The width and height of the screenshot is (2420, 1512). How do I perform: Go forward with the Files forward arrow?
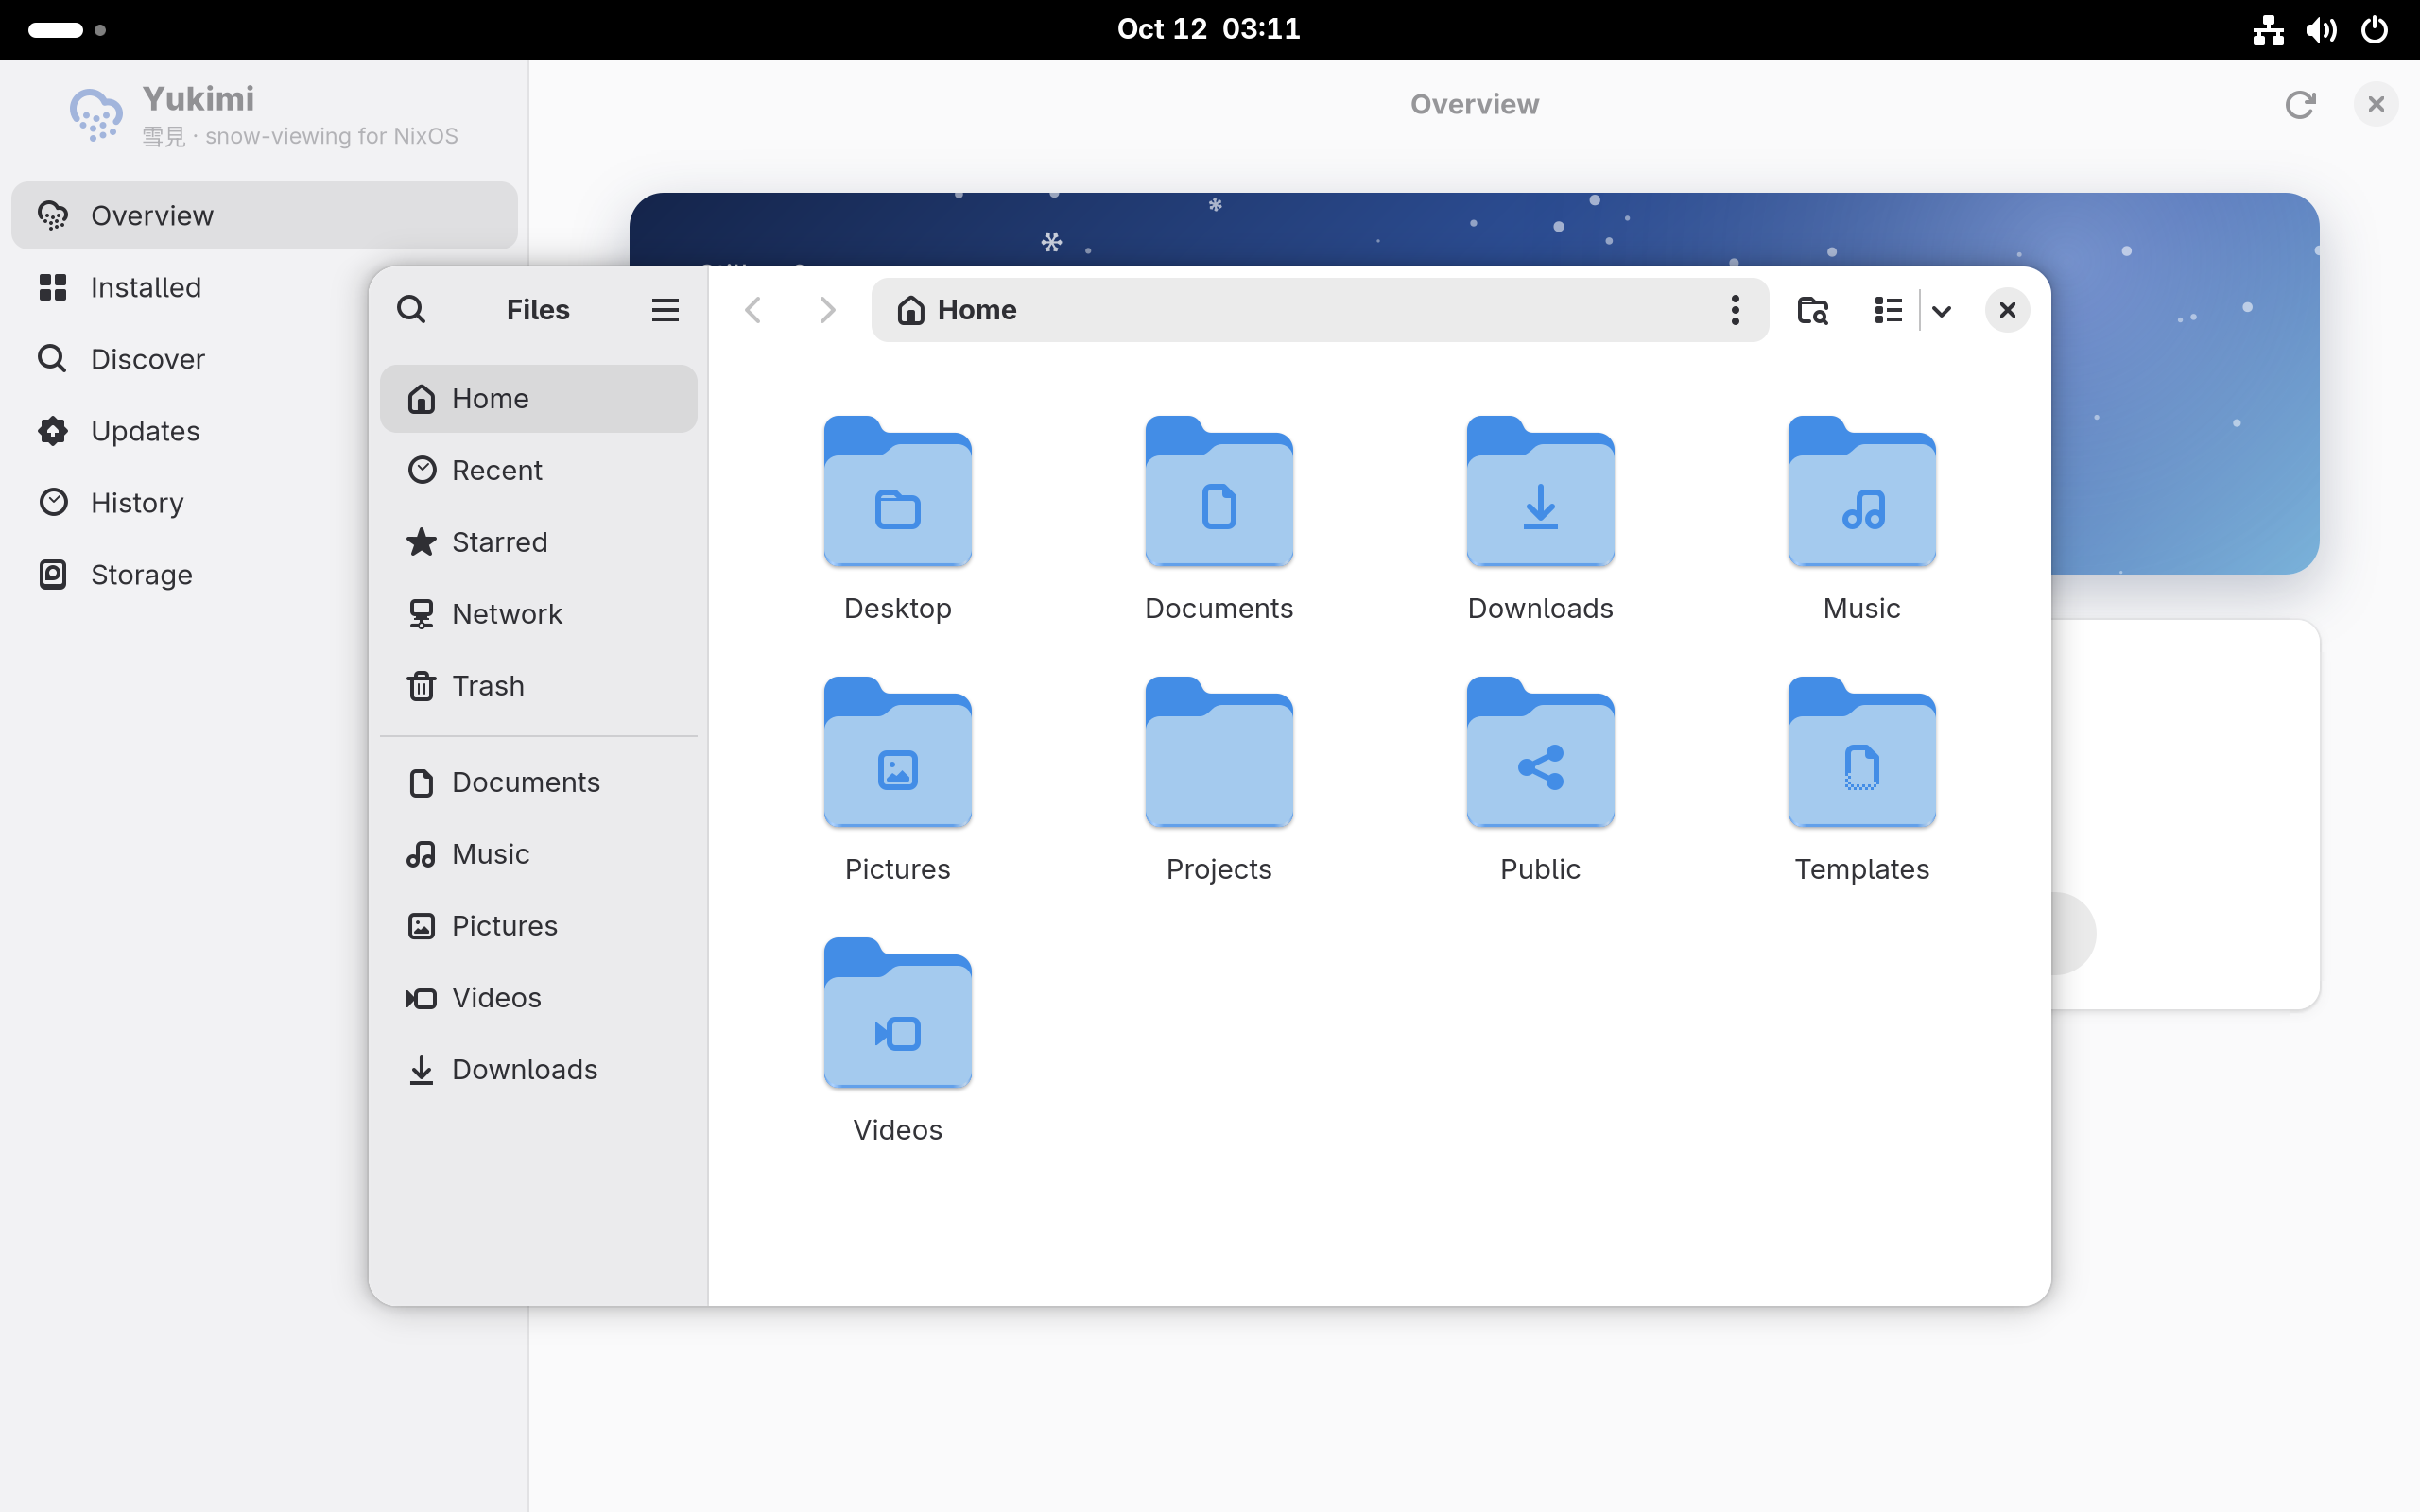point(827,310)
